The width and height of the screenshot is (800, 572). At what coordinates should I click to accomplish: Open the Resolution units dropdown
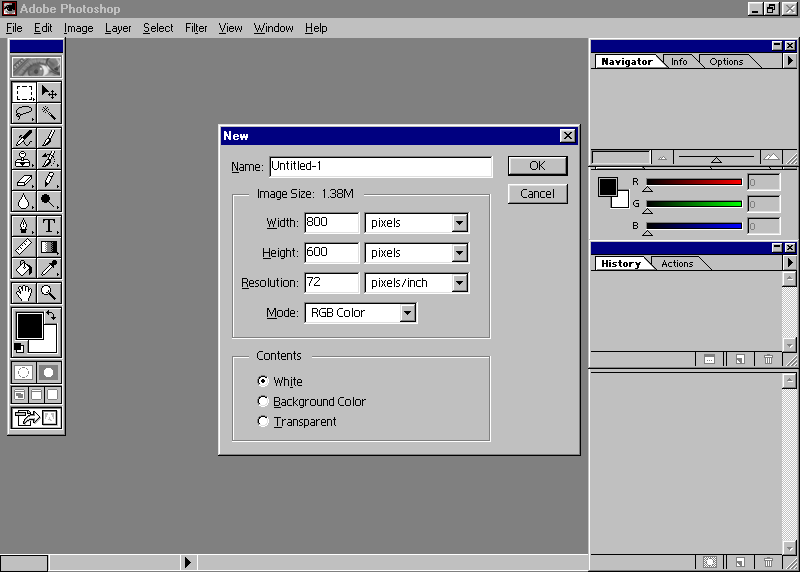point(459,283)
